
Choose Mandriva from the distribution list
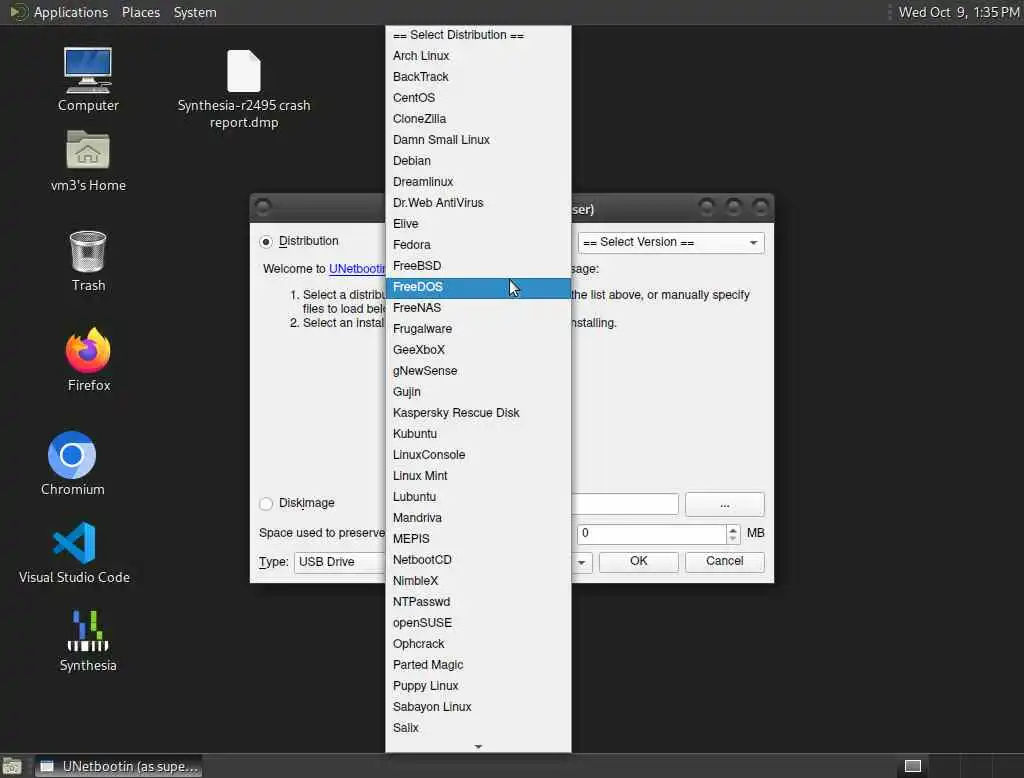(x=478, y=517)
